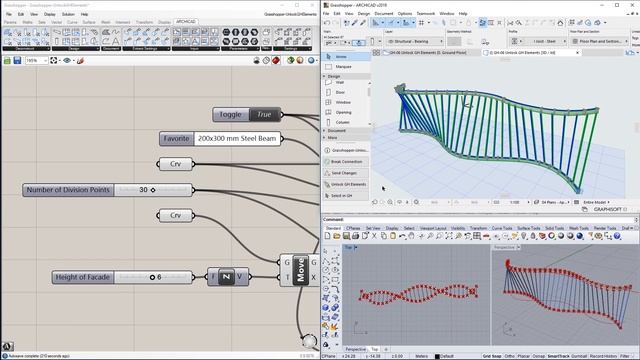Click the Grasshopper sketch marker icon
This screenshot has height=360, width=640.
80,60
